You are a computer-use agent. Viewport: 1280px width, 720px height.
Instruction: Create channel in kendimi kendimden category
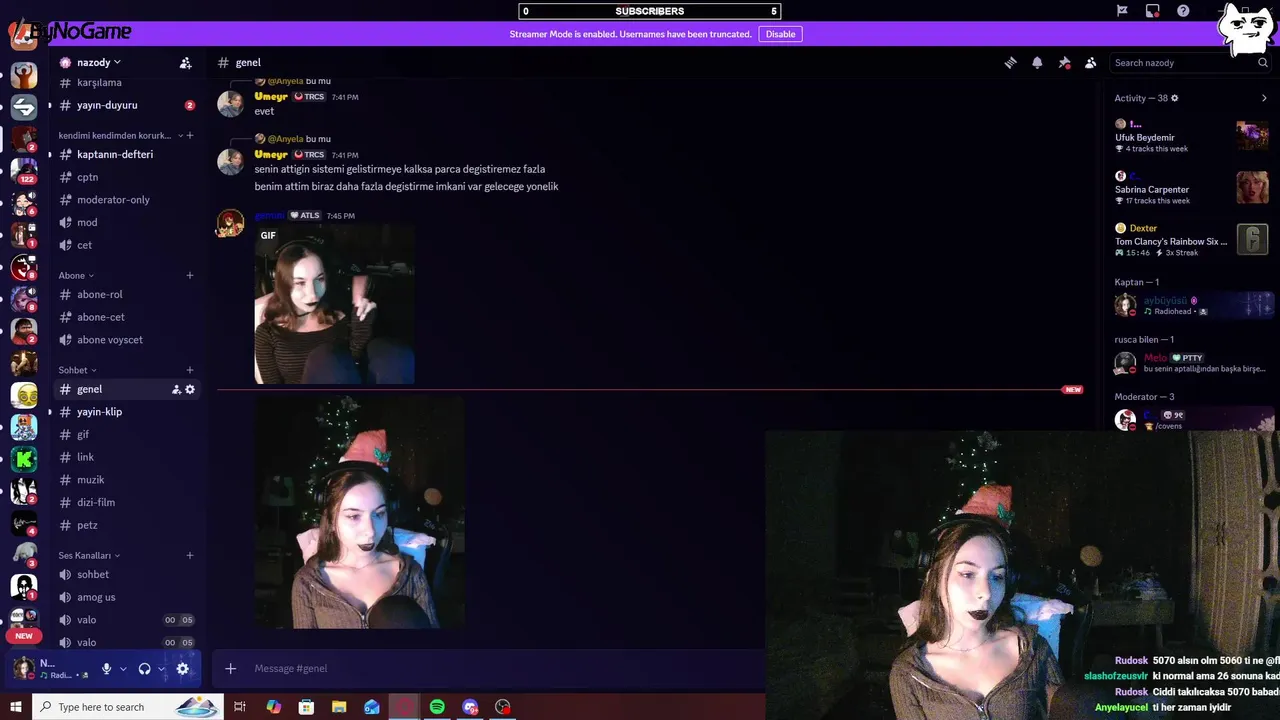pos(190,135)
